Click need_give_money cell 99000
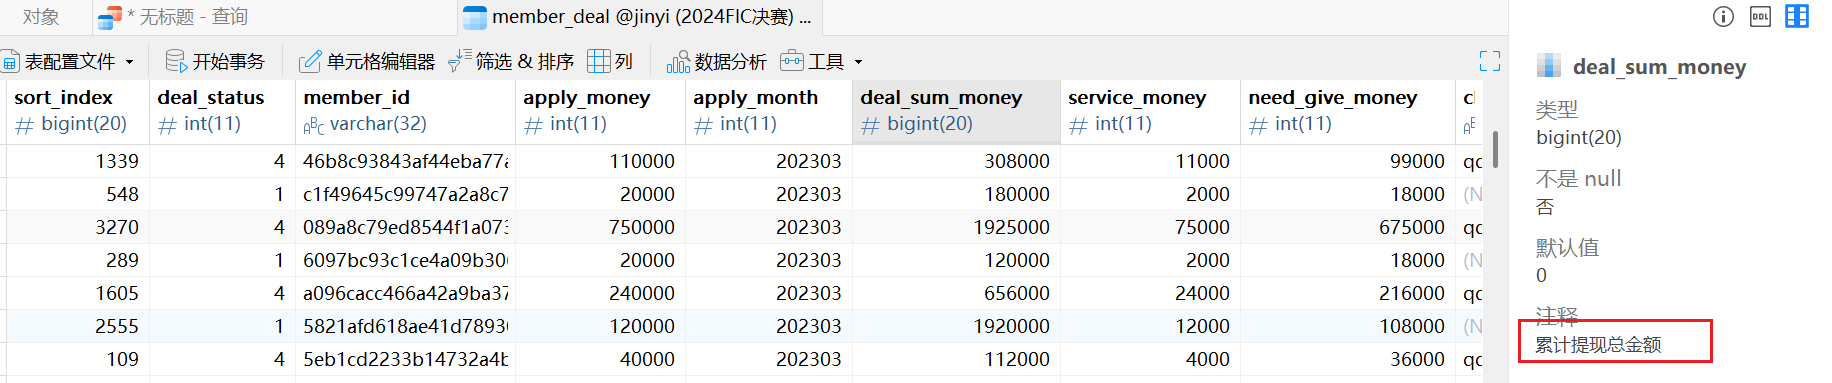The width and height of the screenshot is (1832, 383). coord(1347,161)
